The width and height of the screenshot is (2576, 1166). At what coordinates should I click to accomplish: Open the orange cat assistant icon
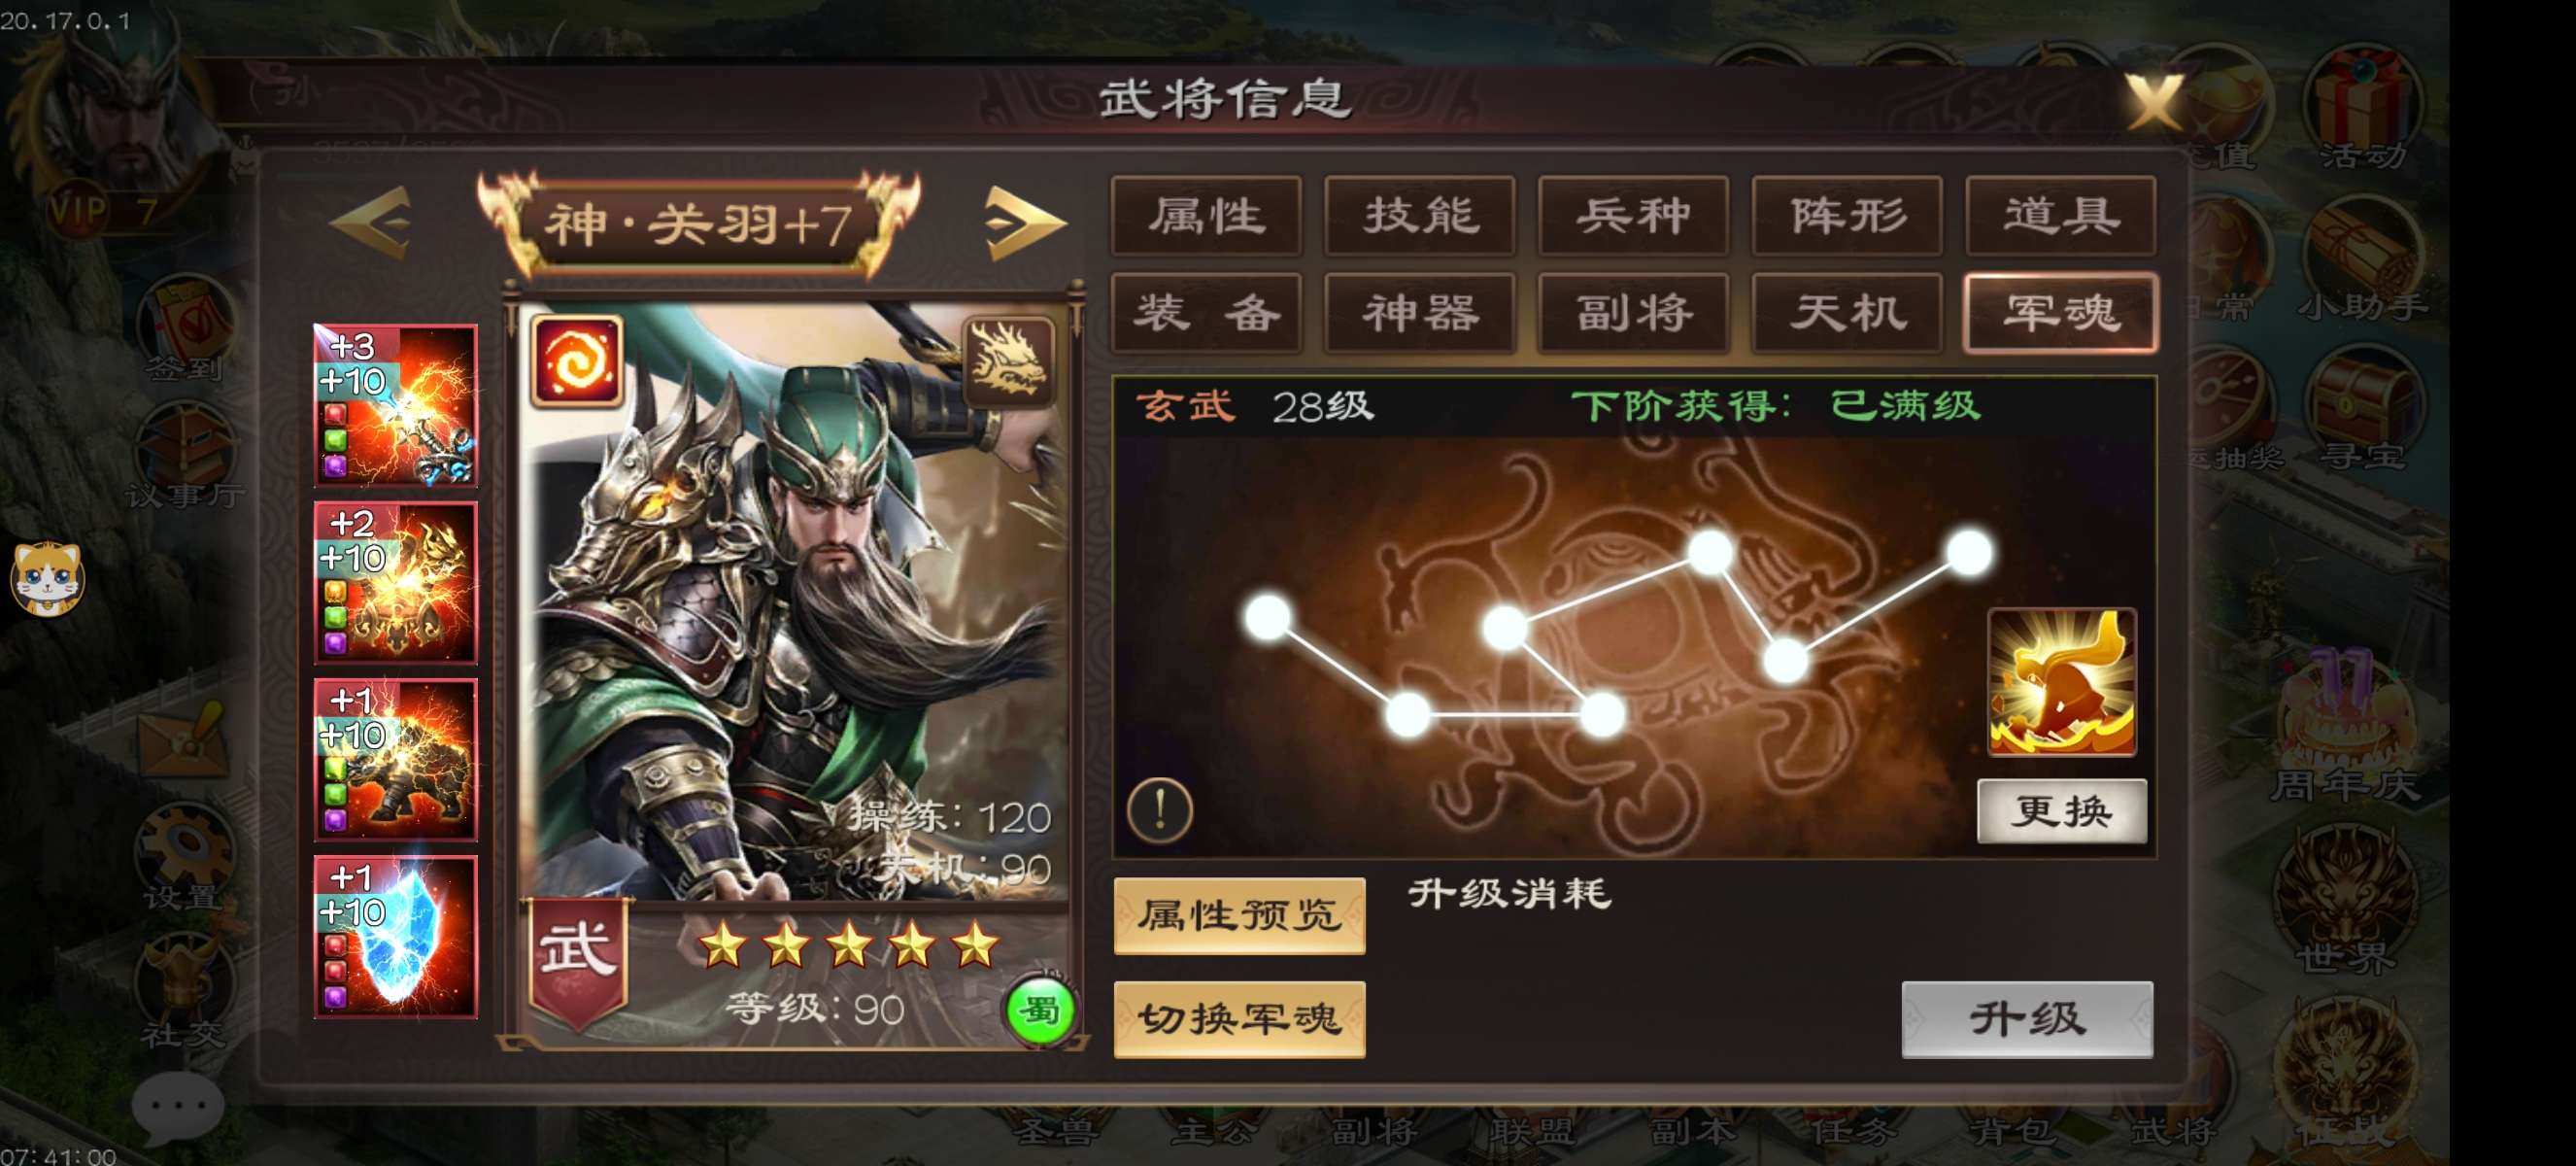(46, 578)
